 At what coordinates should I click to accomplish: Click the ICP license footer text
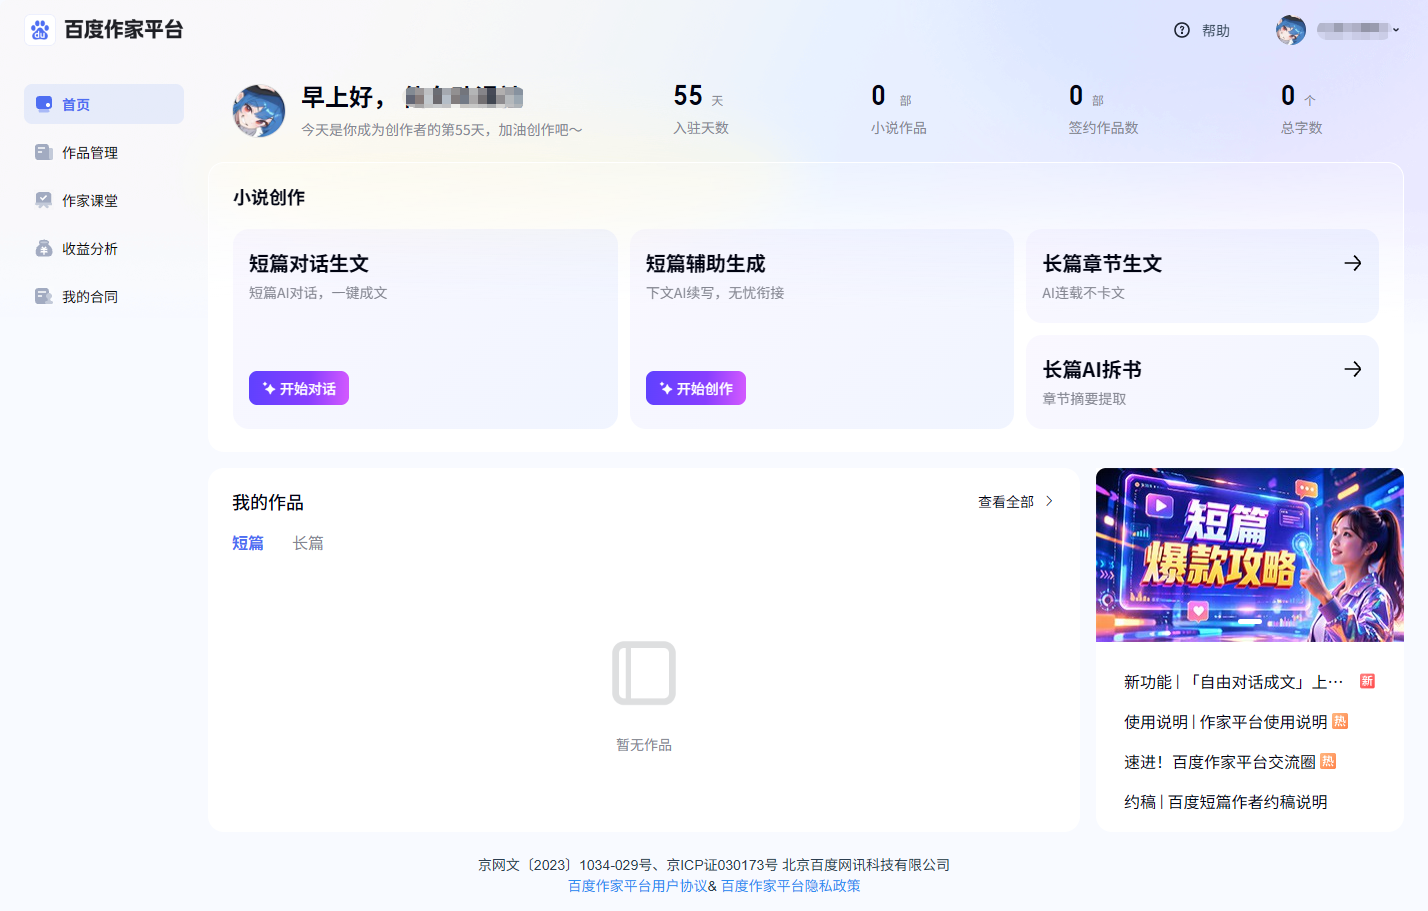pos(714,865)
